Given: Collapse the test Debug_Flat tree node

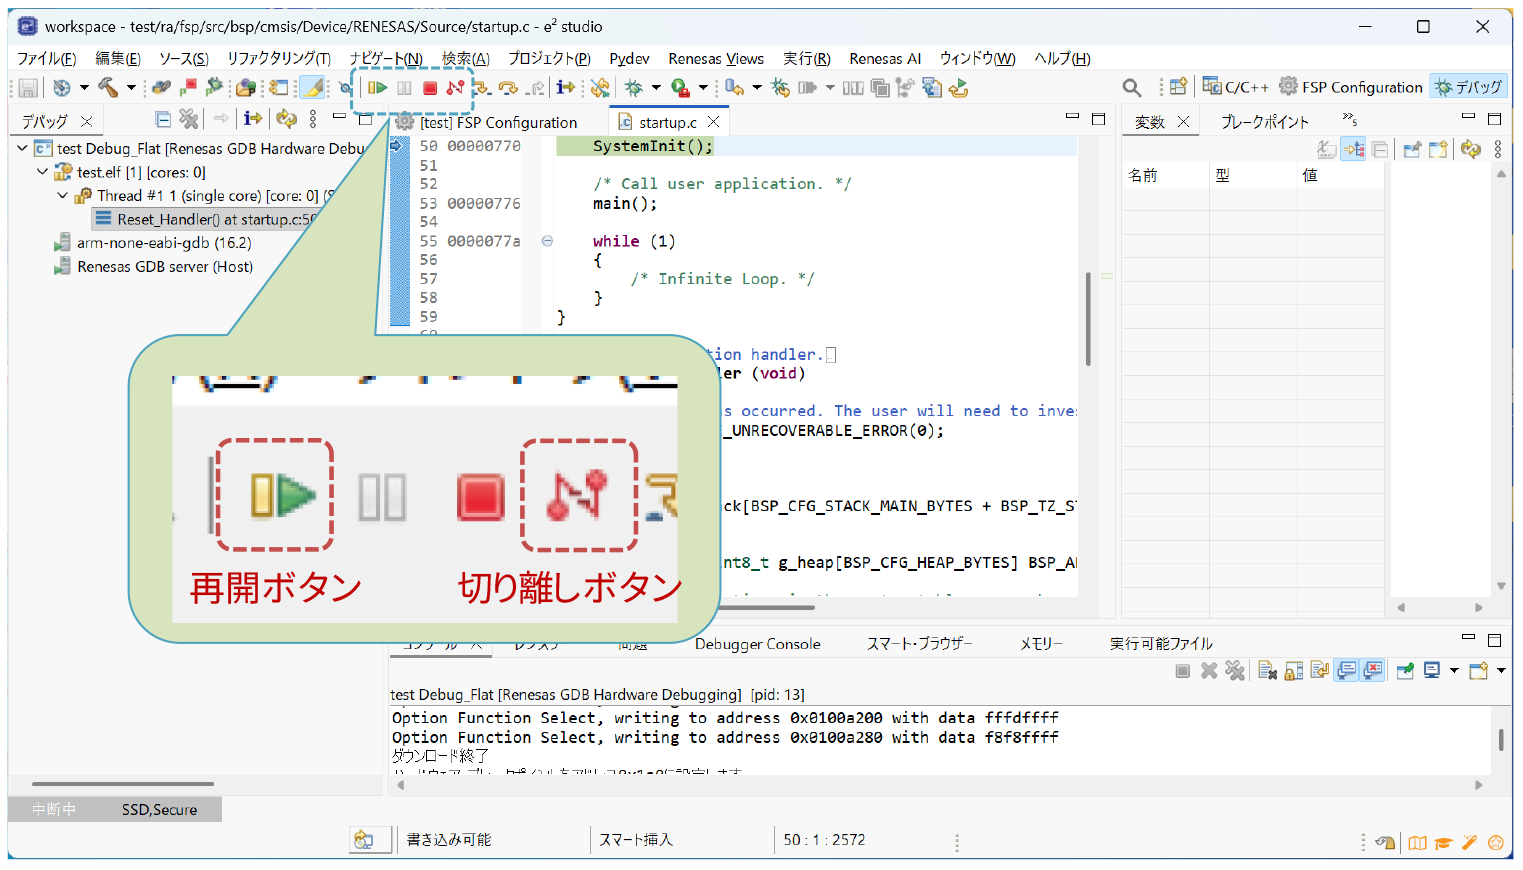Looking at the screenshot, I should point(22,148).
